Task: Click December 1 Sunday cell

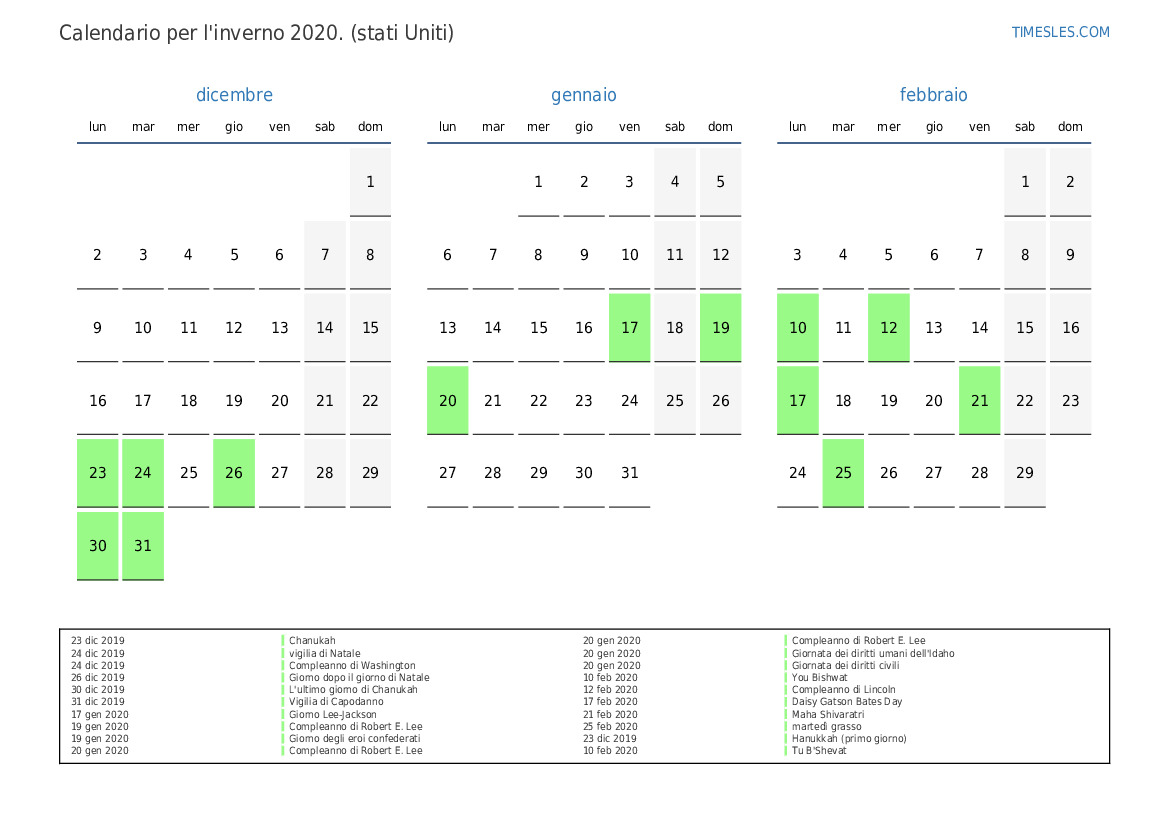Action: click(370, 182)
